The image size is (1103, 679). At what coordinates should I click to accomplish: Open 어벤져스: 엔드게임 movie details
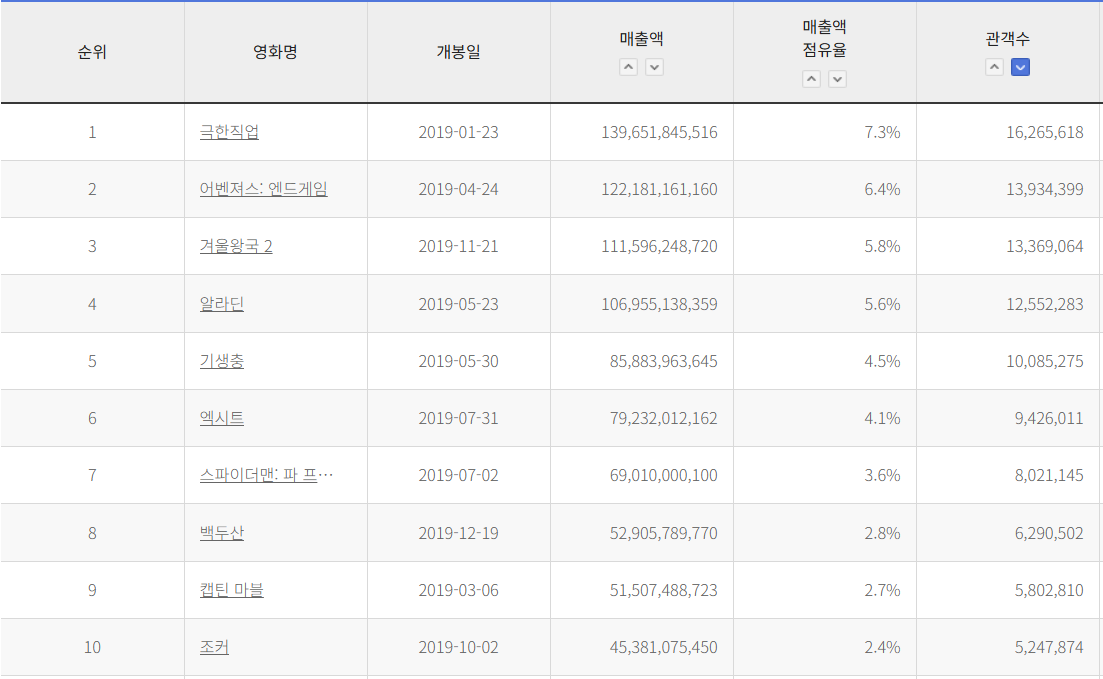pyautogui.click(x=263, y=189)
